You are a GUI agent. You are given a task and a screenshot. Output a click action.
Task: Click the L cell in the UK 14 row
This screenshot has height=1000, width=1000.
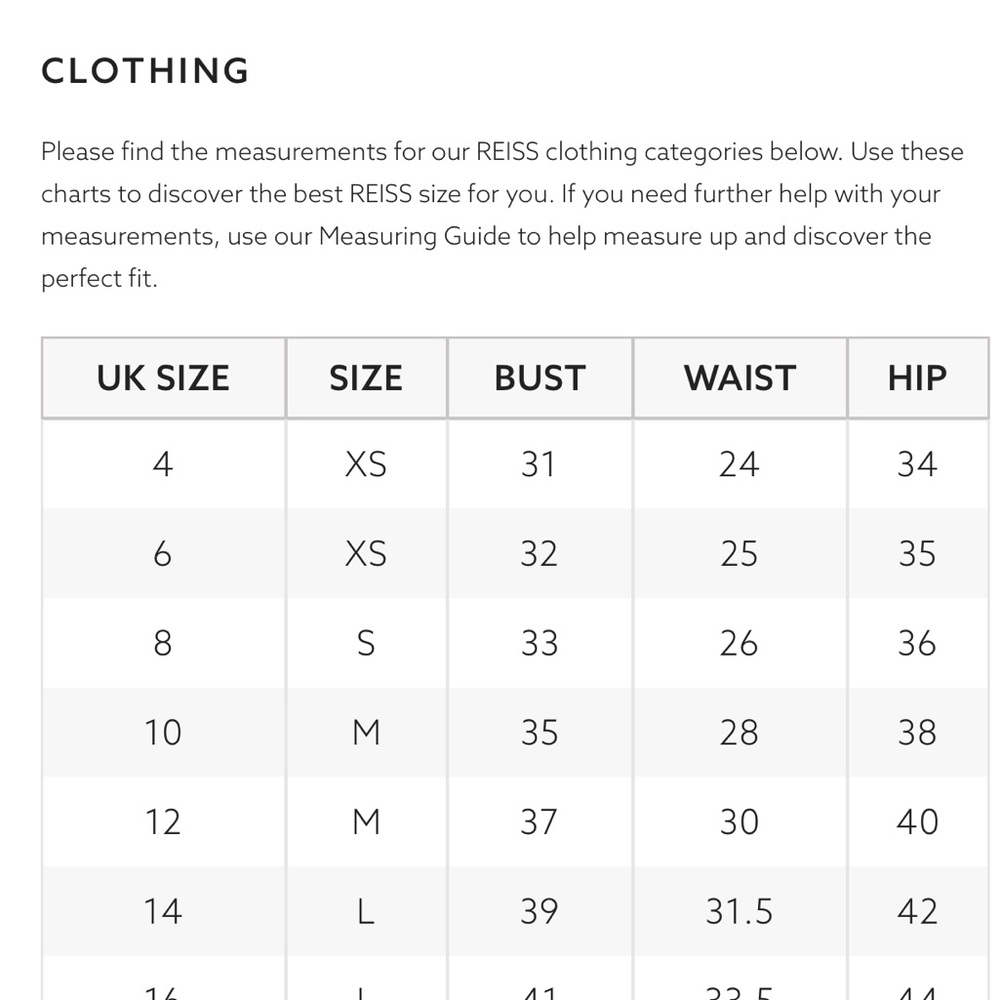coord(366,911)
